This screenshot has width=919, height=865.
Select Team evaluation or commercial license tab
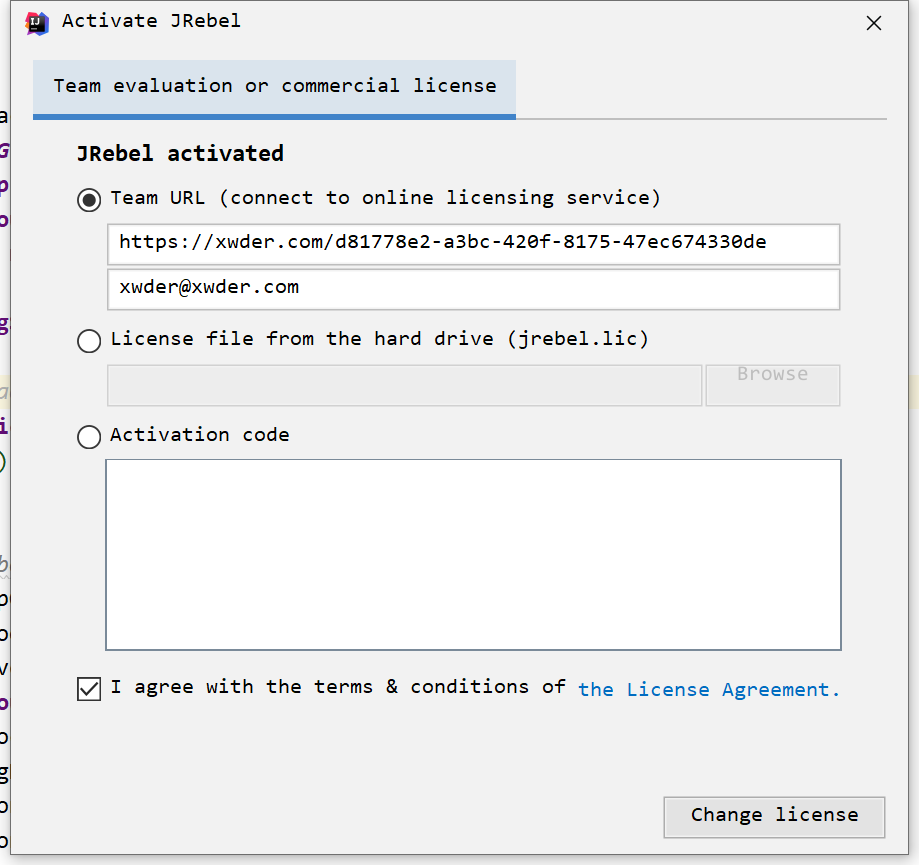point(274,88)
